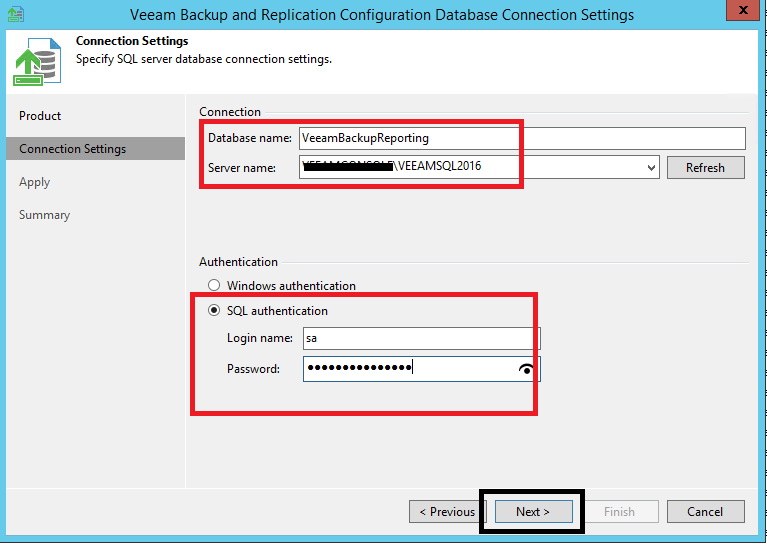The width and height of the screenshot is (767, 544).
Task: Go to the Summary wizard step
Action: click(x=45, y=215)
